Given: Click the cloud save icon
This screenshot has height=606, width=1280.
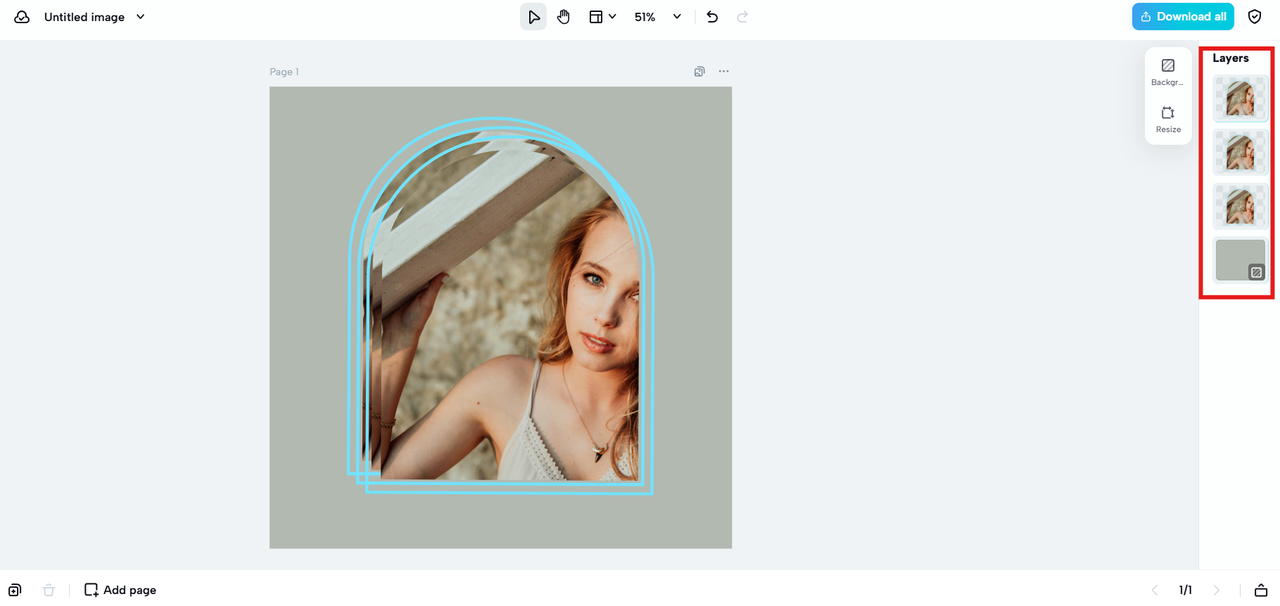Looking at the screenshot, I should pyautogui.click(x=21, y=17).
